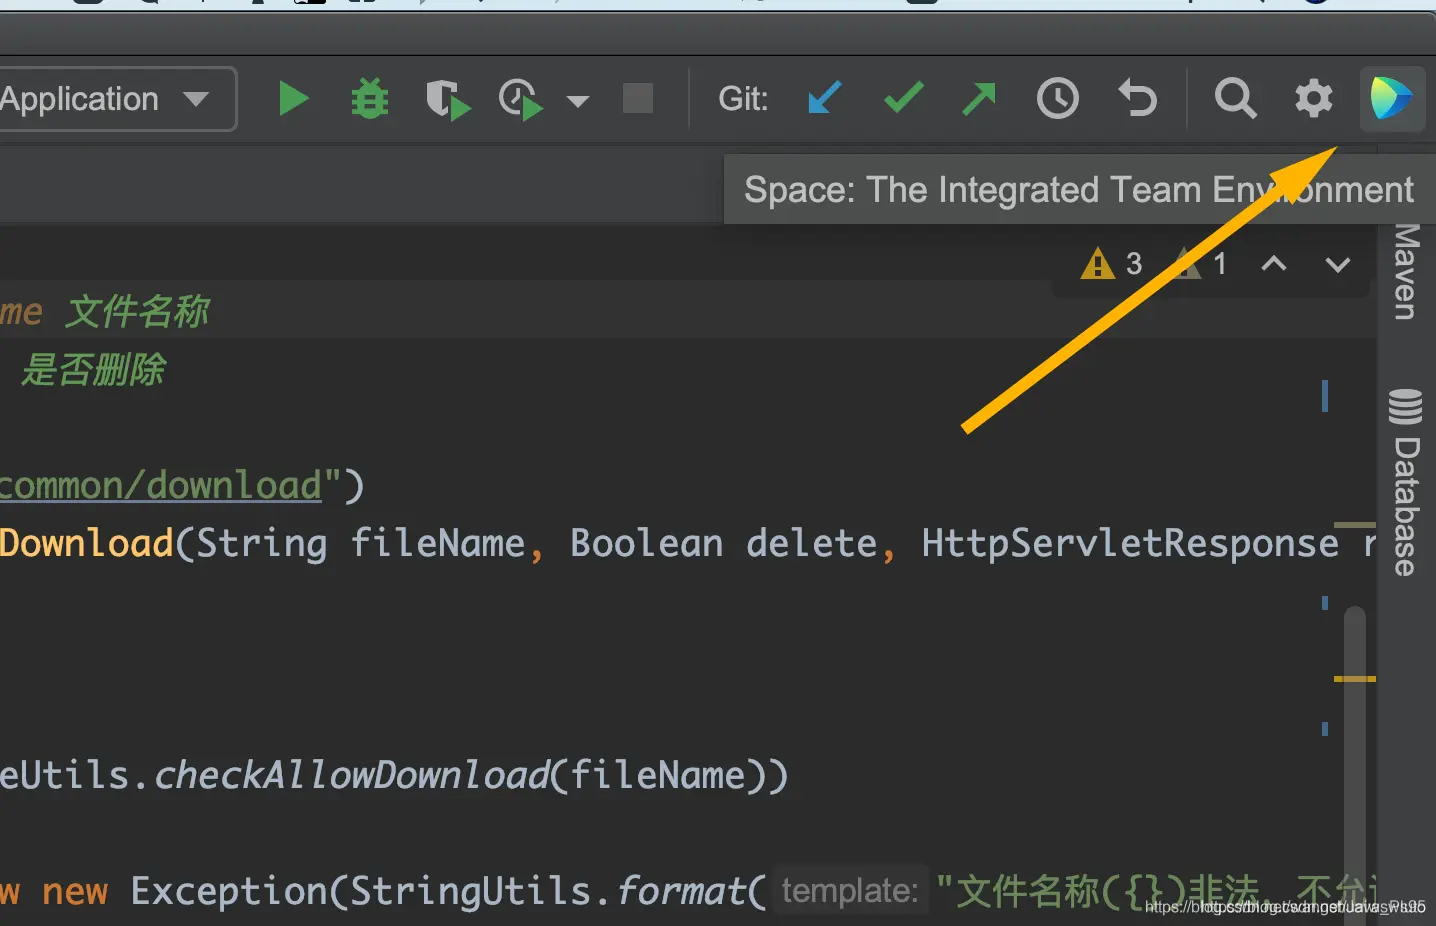Go to previous highlighted error arrow
Image resolution: width=1436 pixels, height=926 pixels.
(x=1274, y=264)
